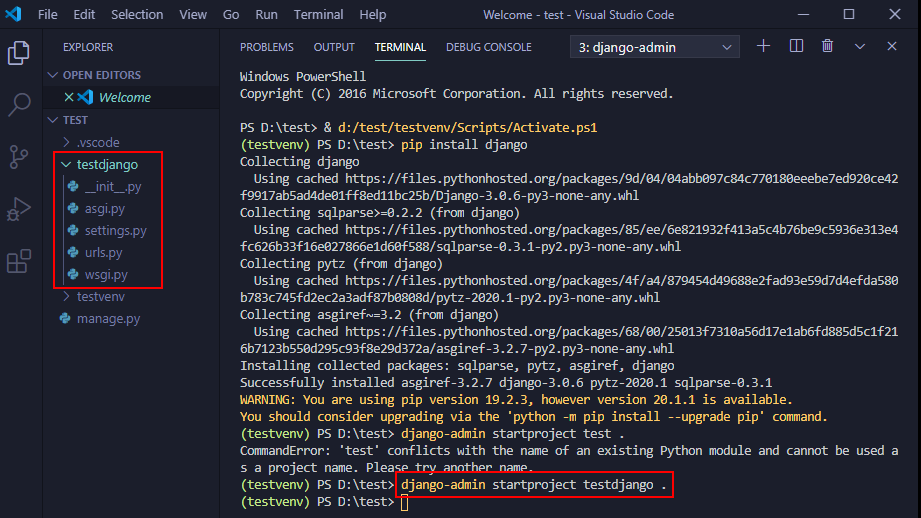This screenshot has width=921, height=518.
Task: Switch to the Debug Console tab
Action: tap(489, 47)
